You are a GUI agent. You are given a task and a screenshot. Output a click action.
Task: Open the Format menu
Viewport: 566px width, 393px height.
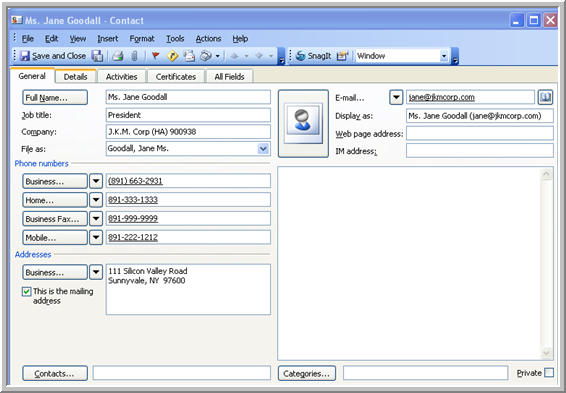click(142, 39)
